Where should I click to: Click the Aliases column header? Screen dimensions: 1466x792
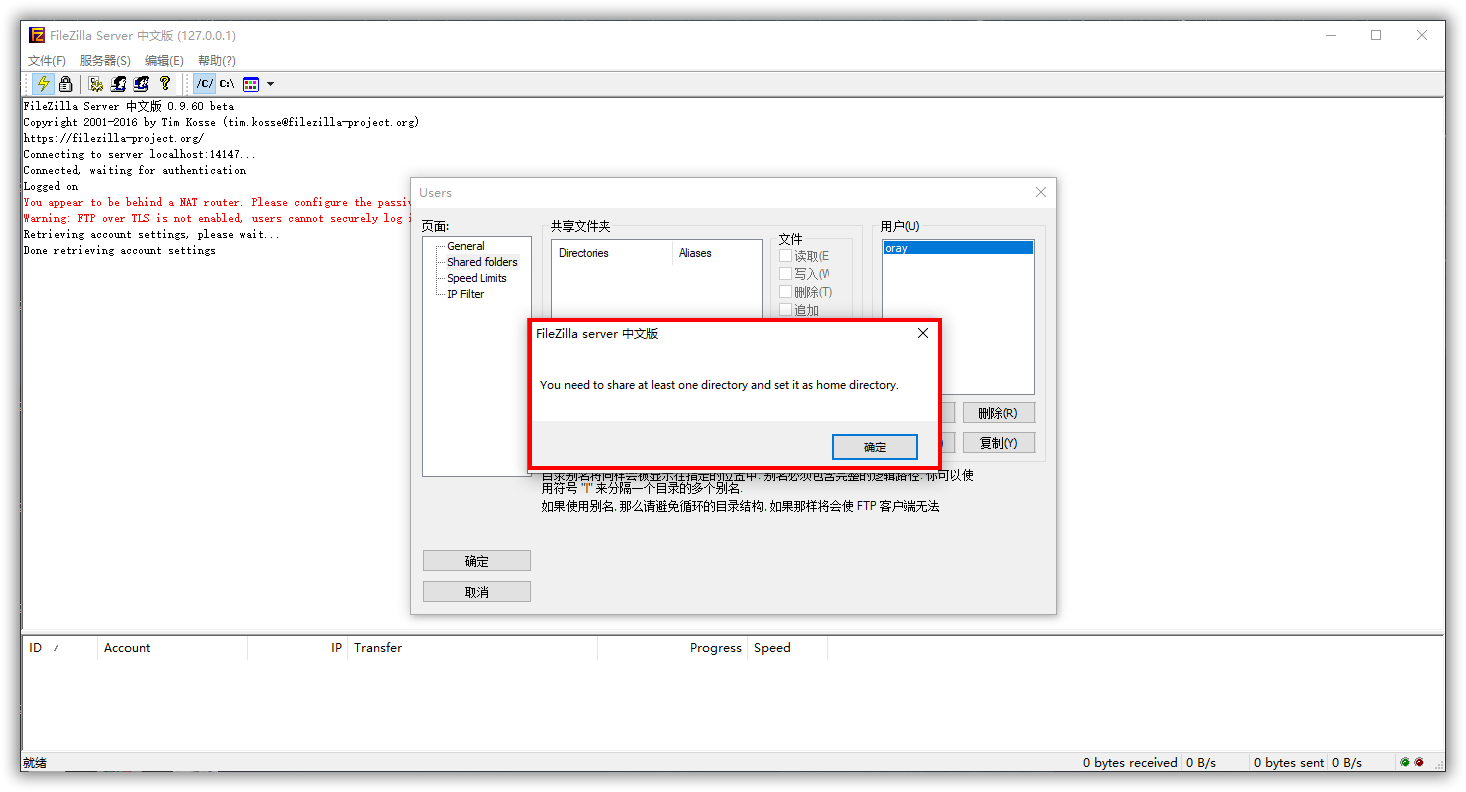point(716,253)
